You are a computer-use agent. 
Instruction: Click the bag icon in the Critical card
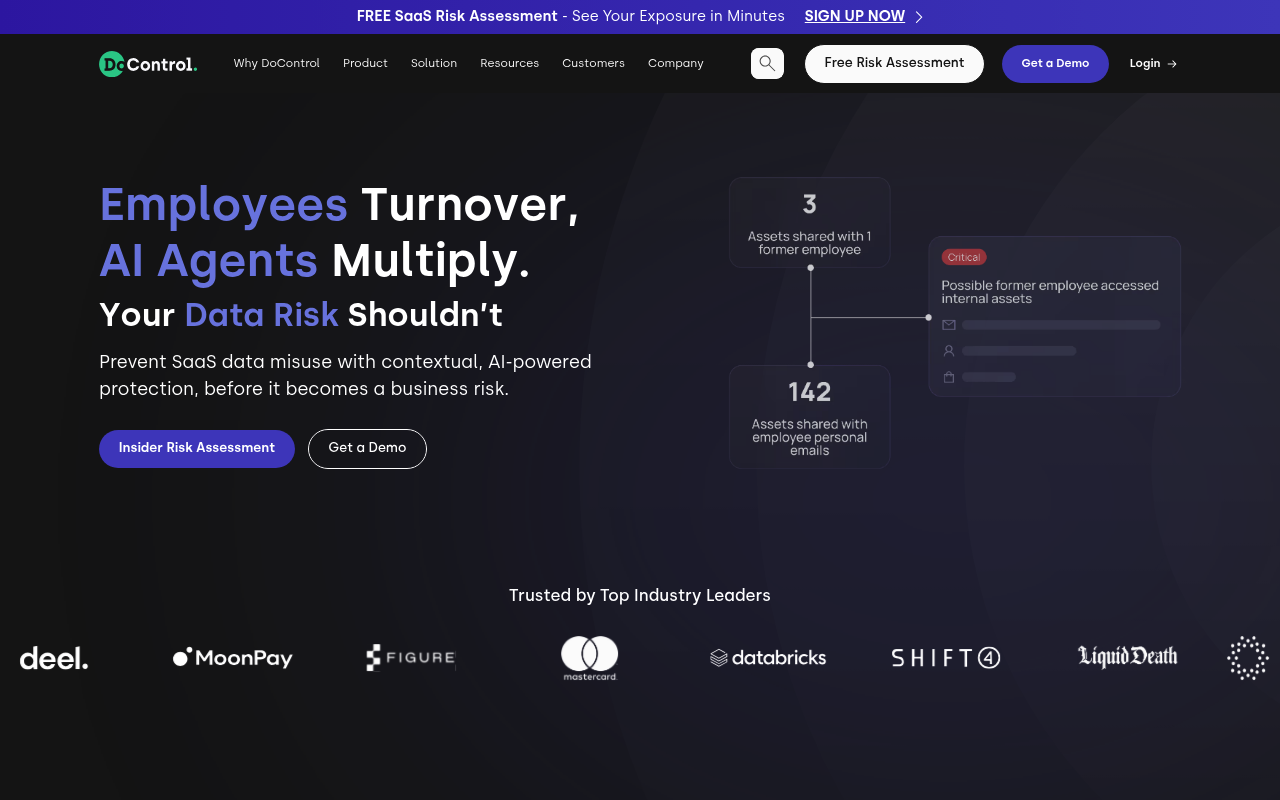[949, 377]
